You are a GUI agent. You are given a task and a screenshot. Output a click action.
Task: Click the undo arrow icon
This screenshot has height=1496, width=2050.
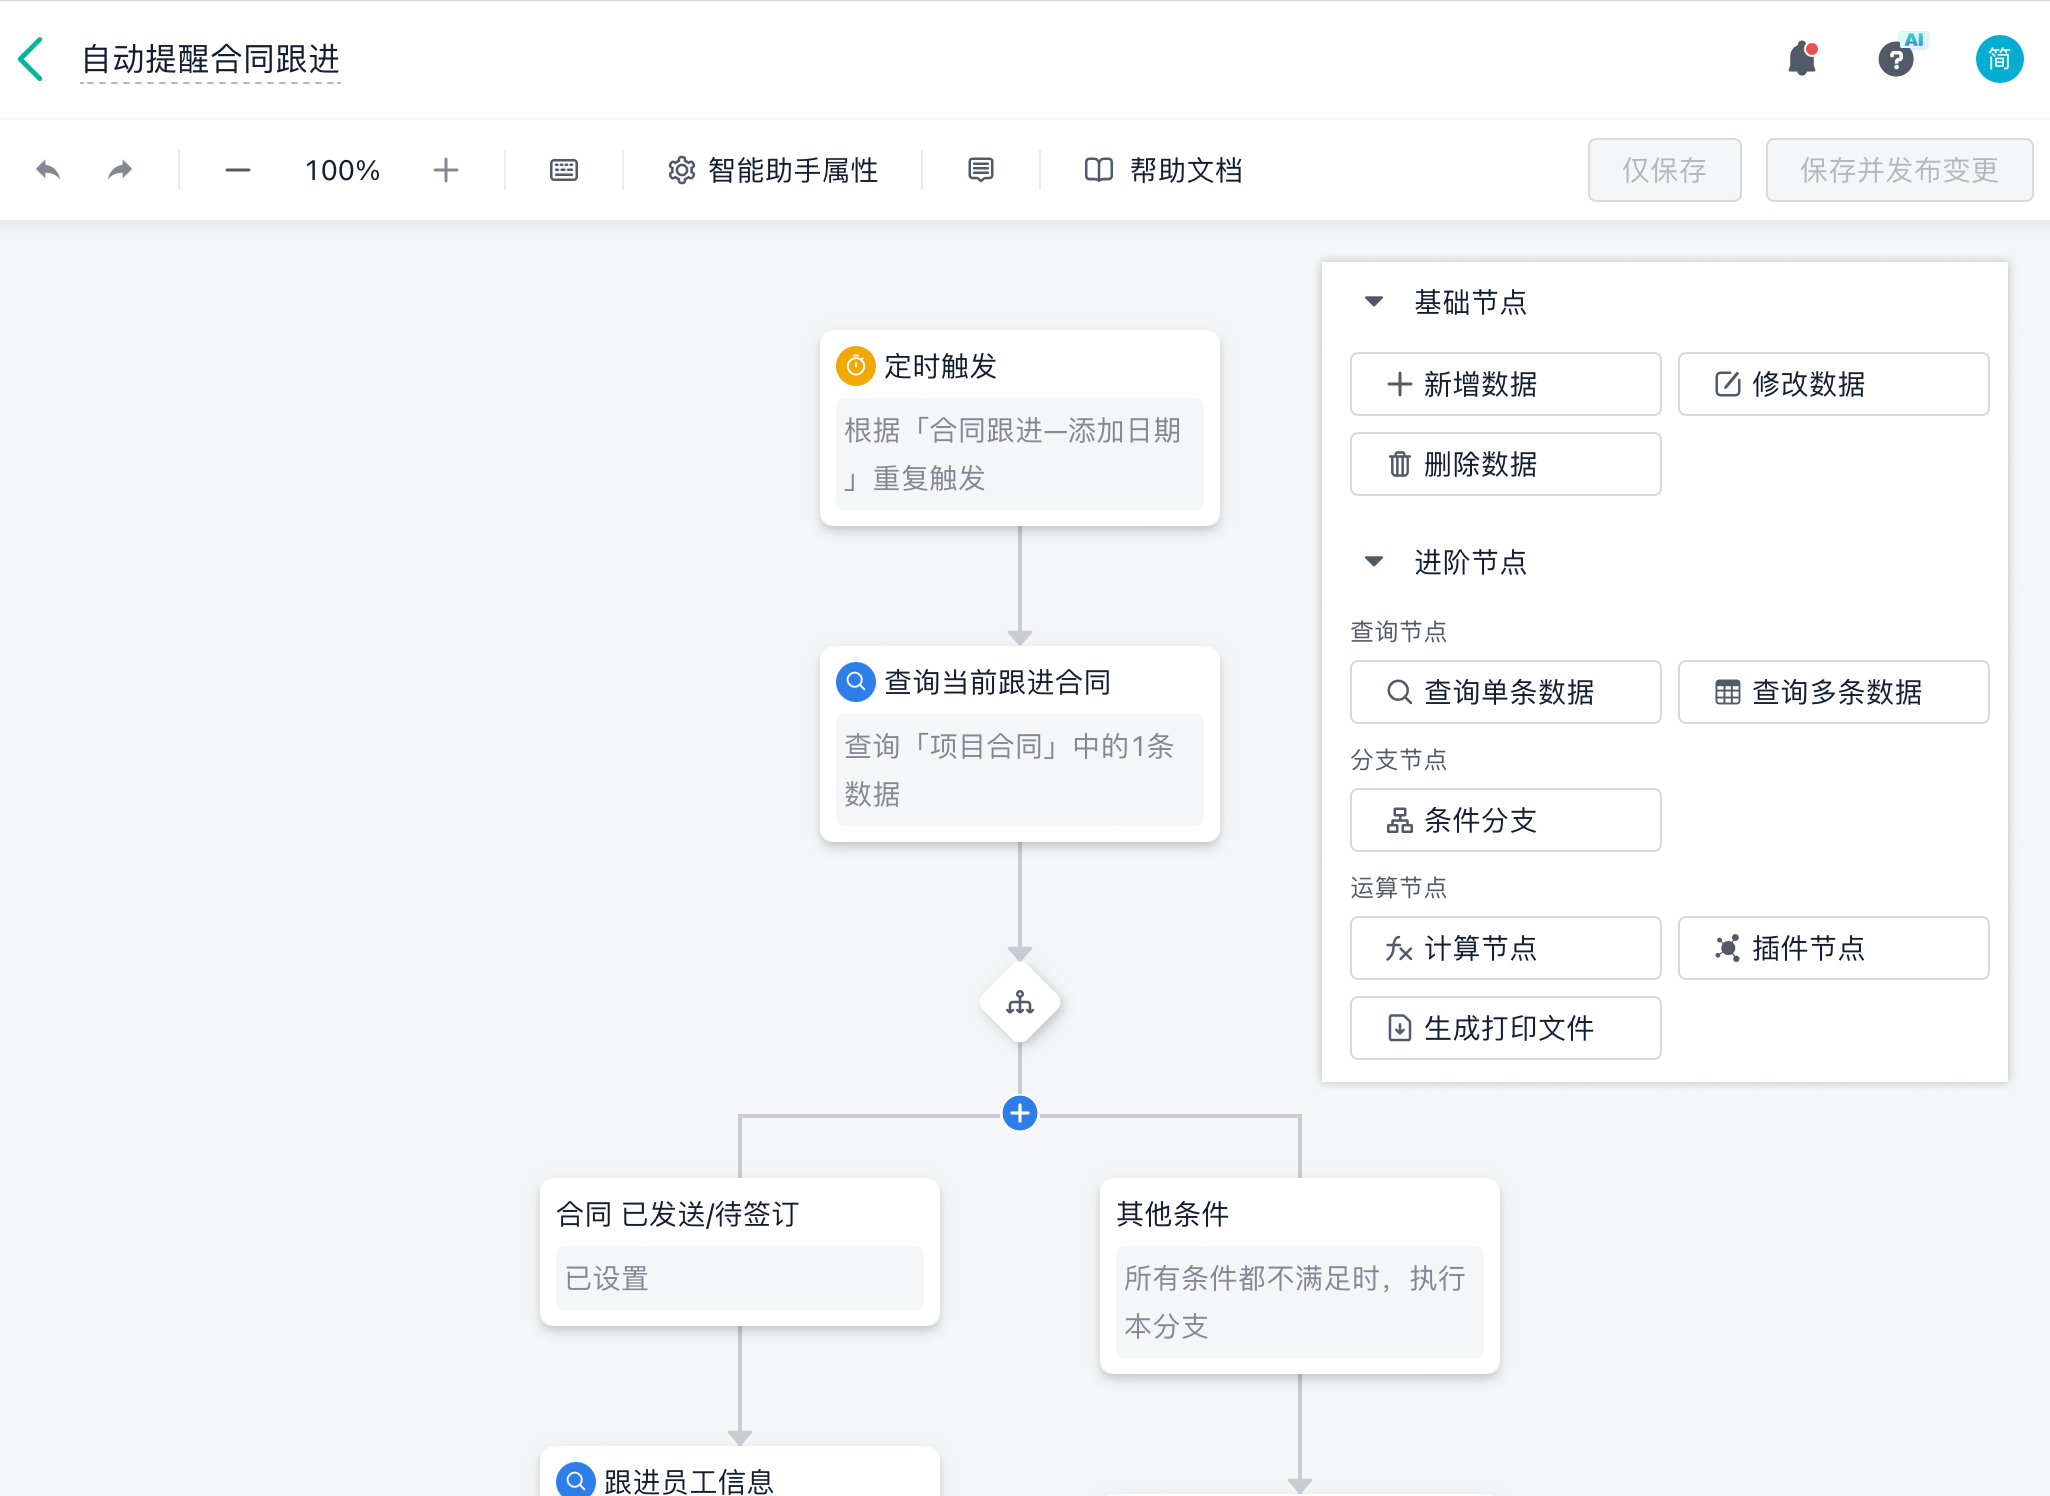(x=48, y=170)
